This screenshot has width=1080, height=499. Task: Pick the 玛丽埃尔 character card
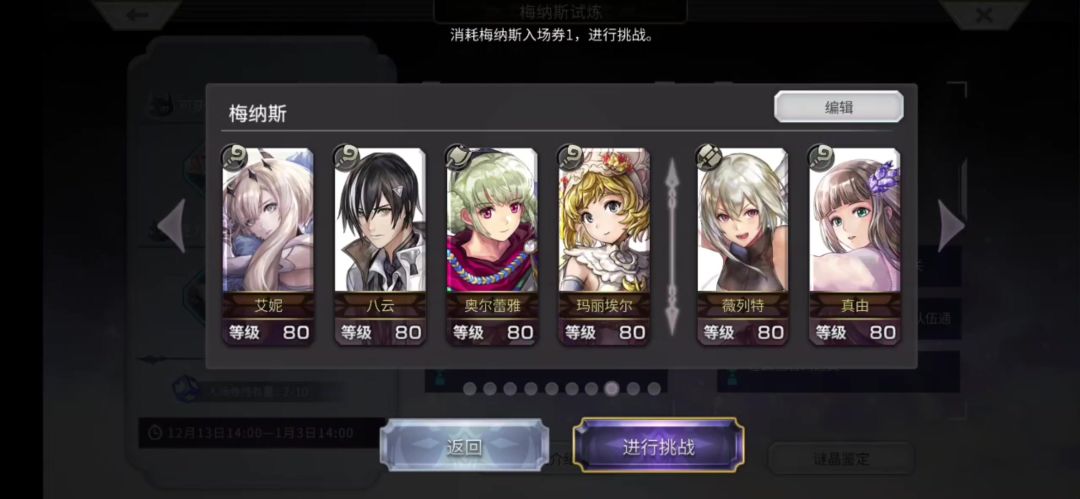click(x=604, y=246)
